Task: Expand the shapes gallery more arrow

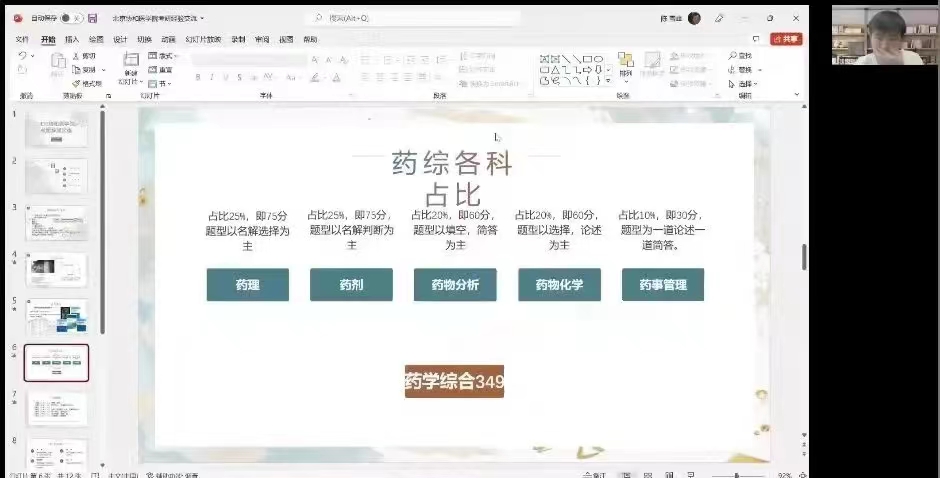Action: (x=609, y=81)
